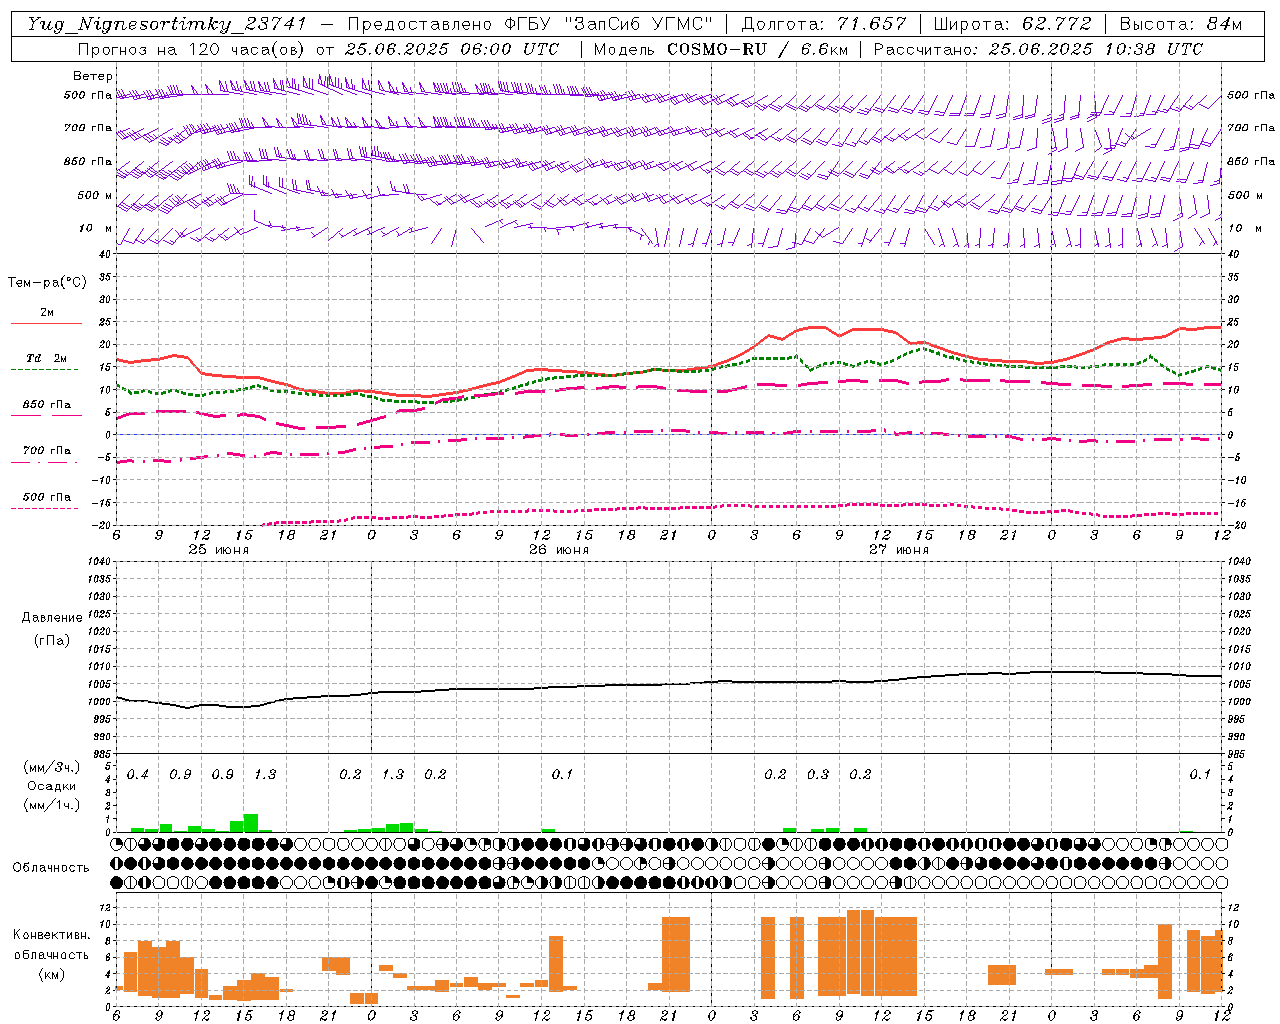The image size is (1280, 1024).
Task: Click the station title Yug_Nignesortimky_23741
Action: (x=167, y=24)
